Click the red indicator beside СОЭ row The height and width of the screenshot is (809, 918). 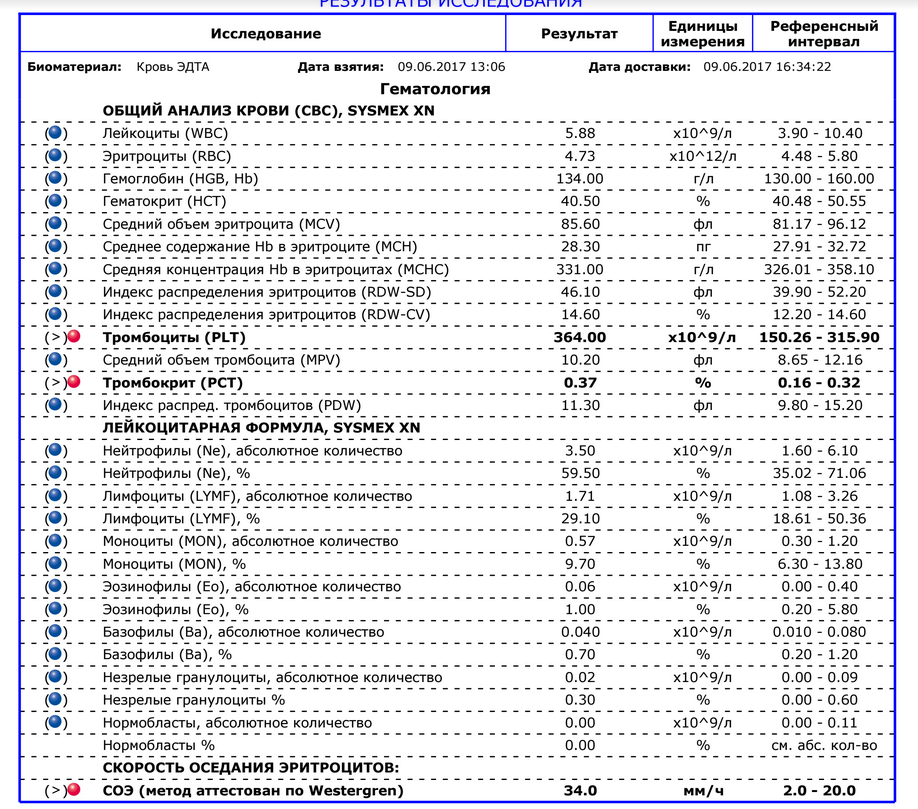(x=73, y=791)
